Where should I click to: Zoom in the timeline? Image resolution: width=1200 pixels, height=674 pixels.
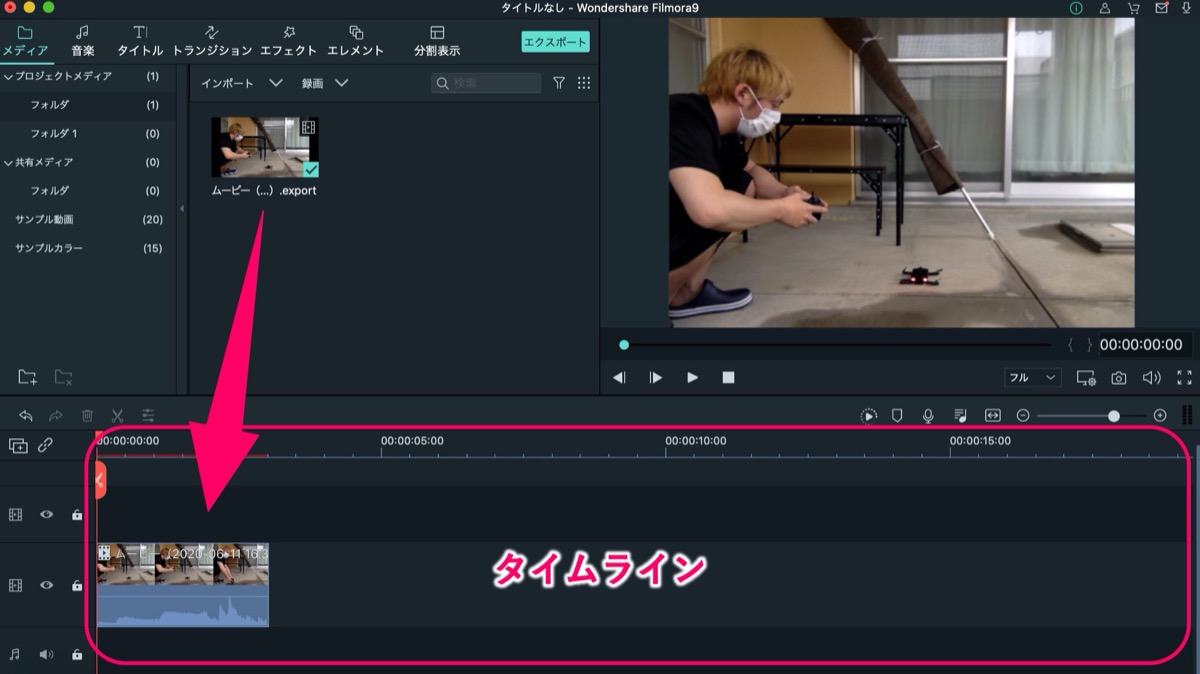(1160, 415)
